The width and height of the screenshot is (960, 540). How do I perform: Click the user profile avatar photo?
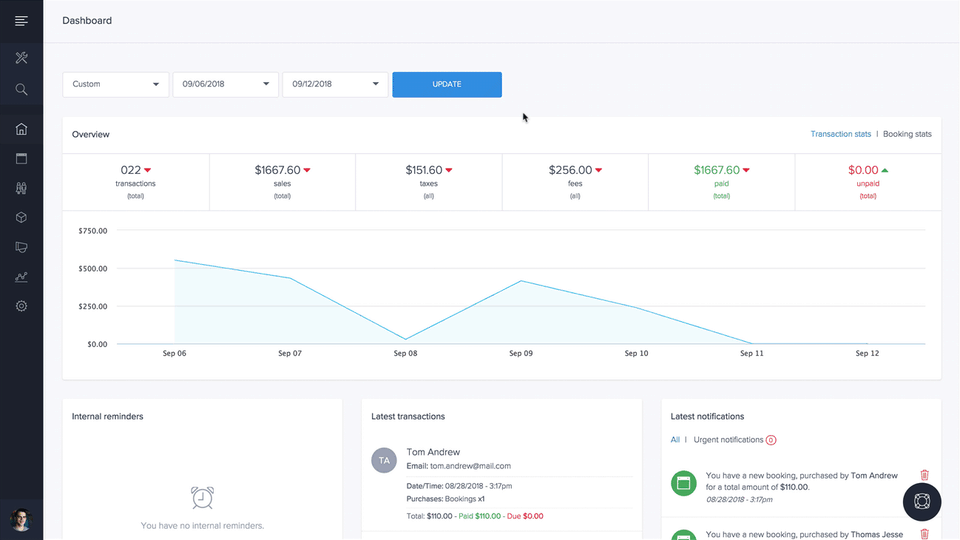click(21, 520)
